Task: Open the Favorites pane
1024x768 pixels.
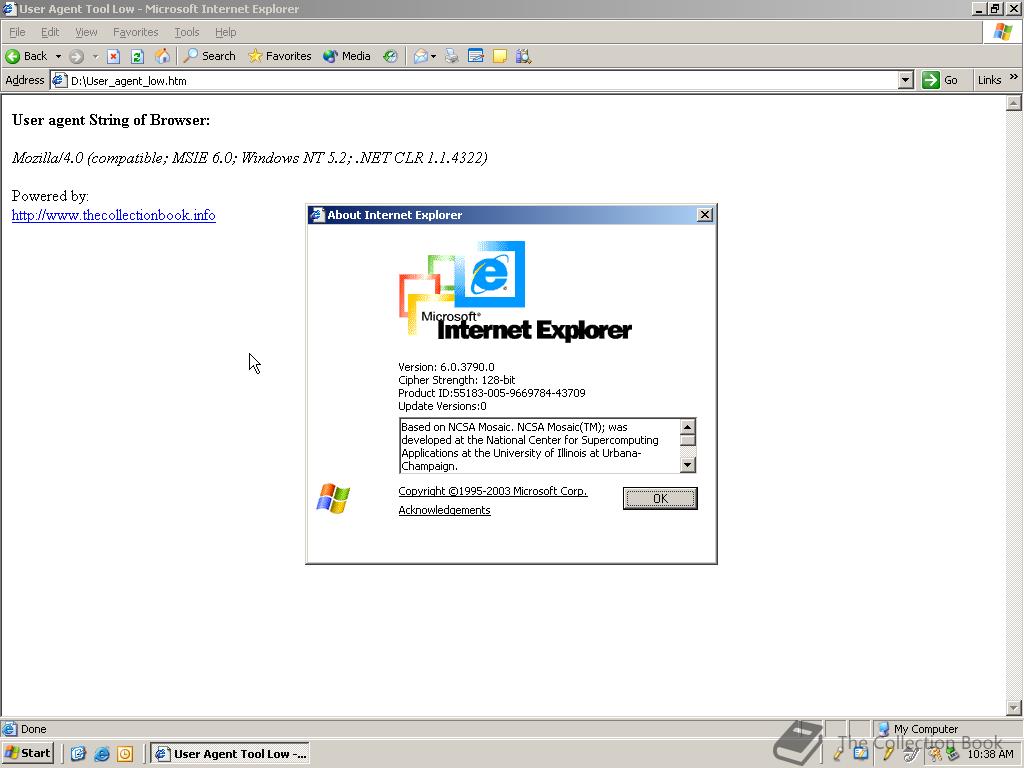Action: [280, 56]
